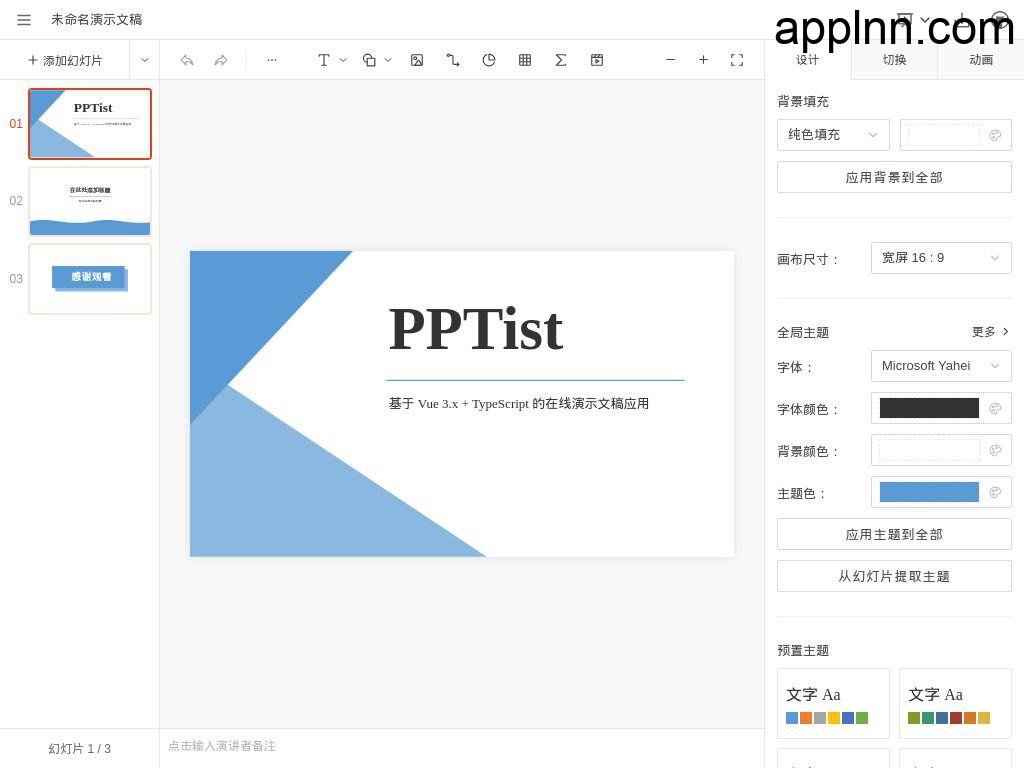Insert an image from the toolbar
This screenshot has width=1024, height=768.
click(x=417, y=60)
